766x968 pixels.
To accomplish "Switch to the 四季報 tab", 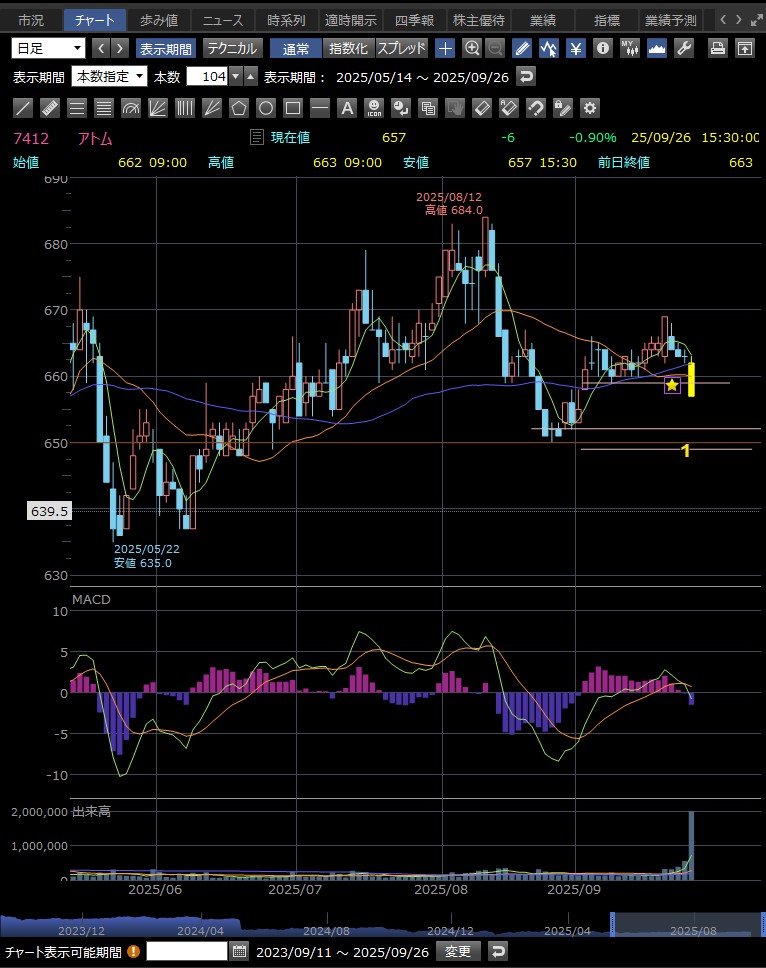I will click(416, 20).
